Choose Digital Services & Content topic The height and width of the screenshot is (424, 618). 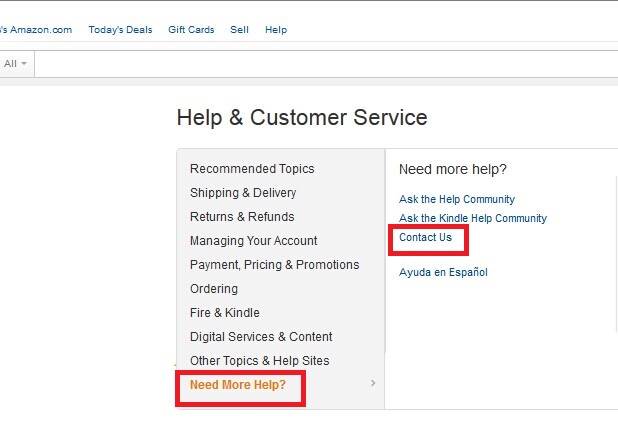(x=261, y=337)
